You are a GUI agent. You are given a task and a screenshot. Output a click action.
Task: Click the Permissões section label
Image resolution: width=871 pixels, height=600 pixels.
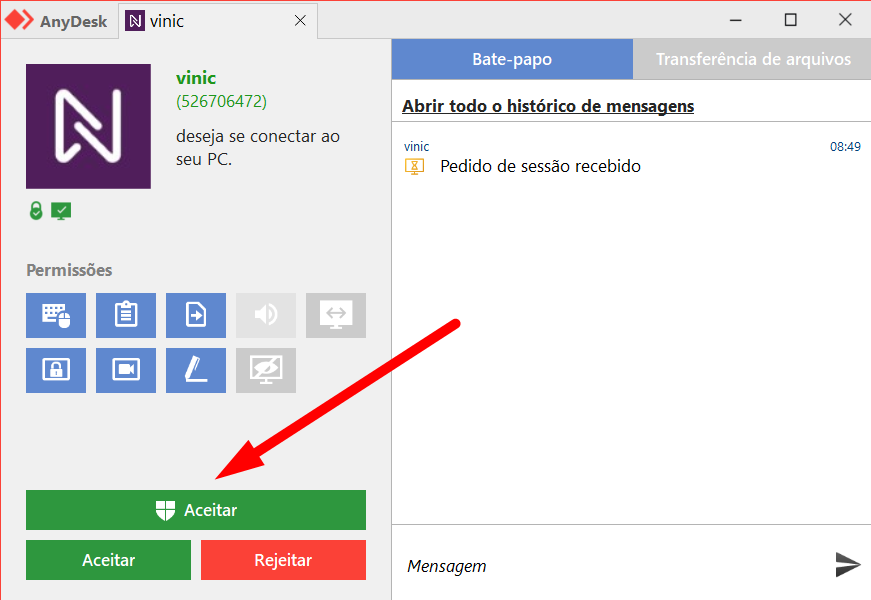coord(69,270)
